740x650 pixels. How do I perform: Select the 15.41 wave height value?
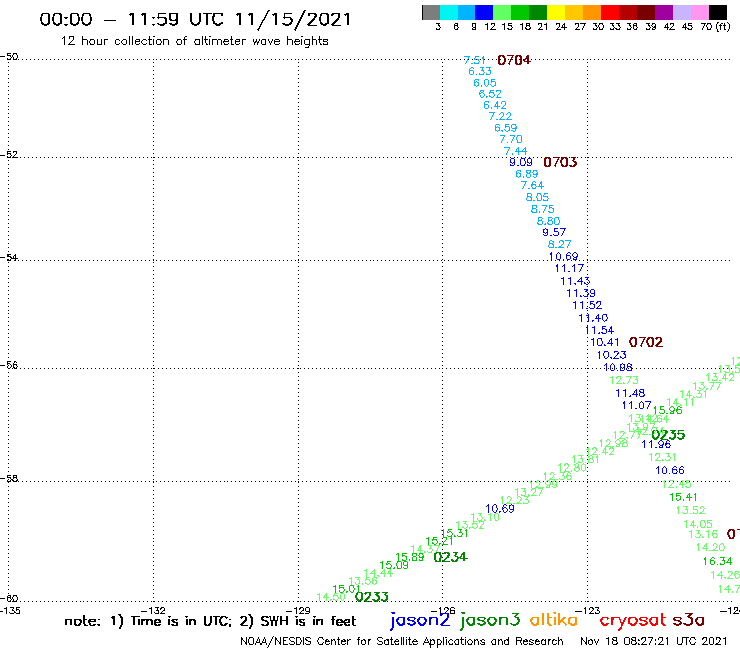click(683, 497)
